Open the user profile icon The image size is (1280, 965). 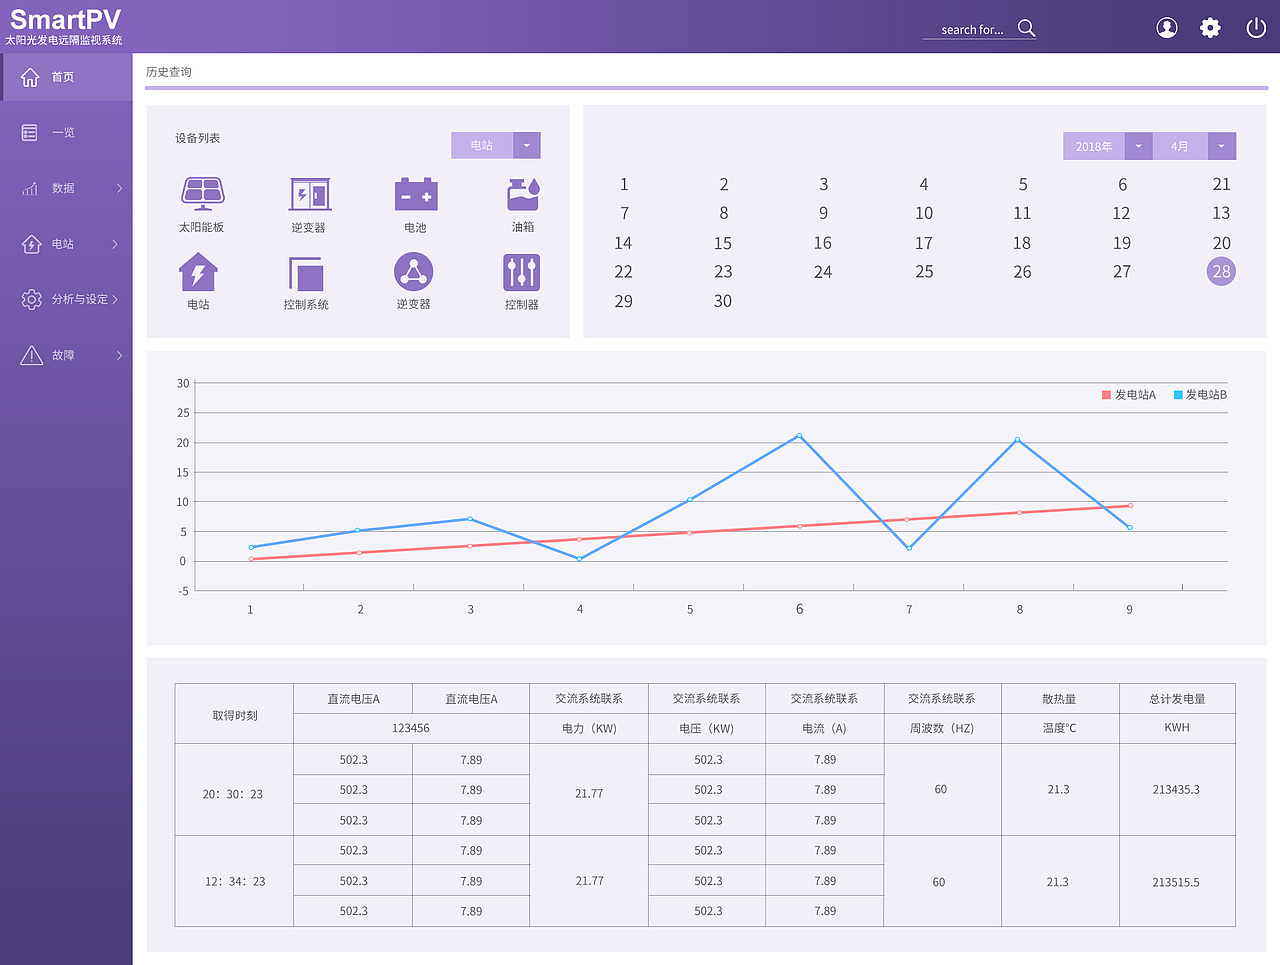[1167, 28]
